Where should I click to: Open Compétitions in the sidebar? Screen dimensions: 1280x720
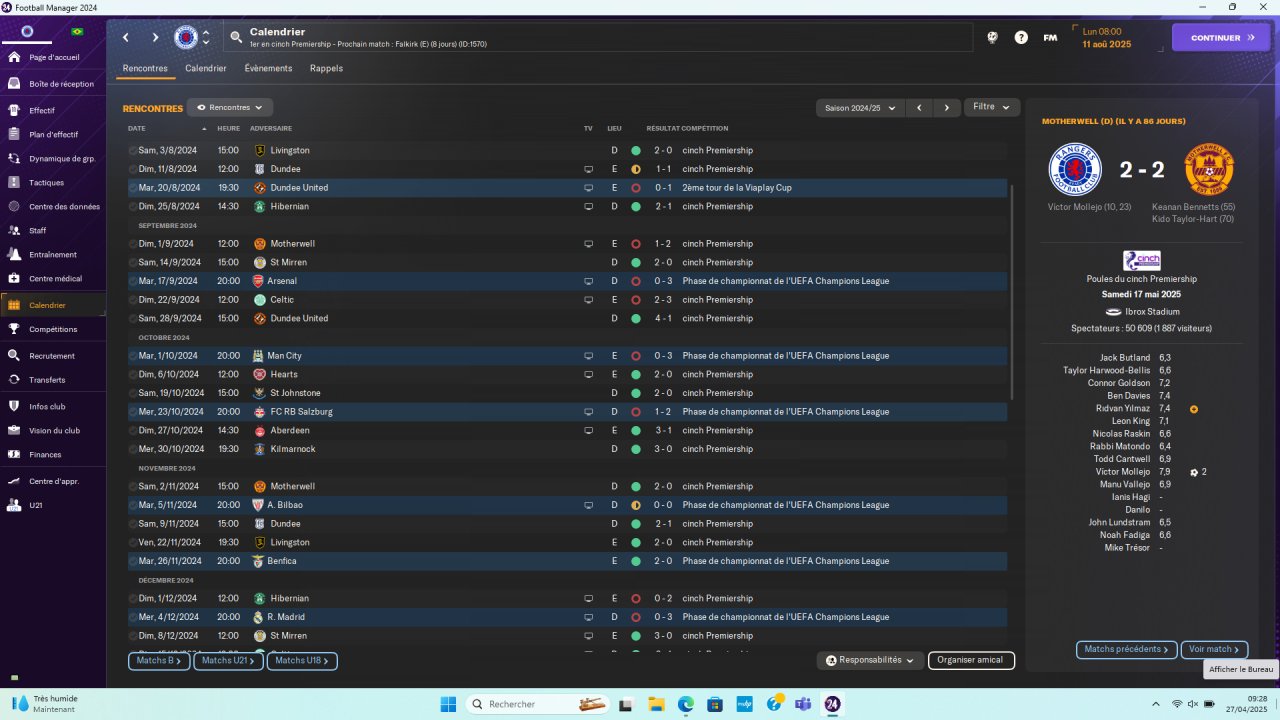coord(53,329)
